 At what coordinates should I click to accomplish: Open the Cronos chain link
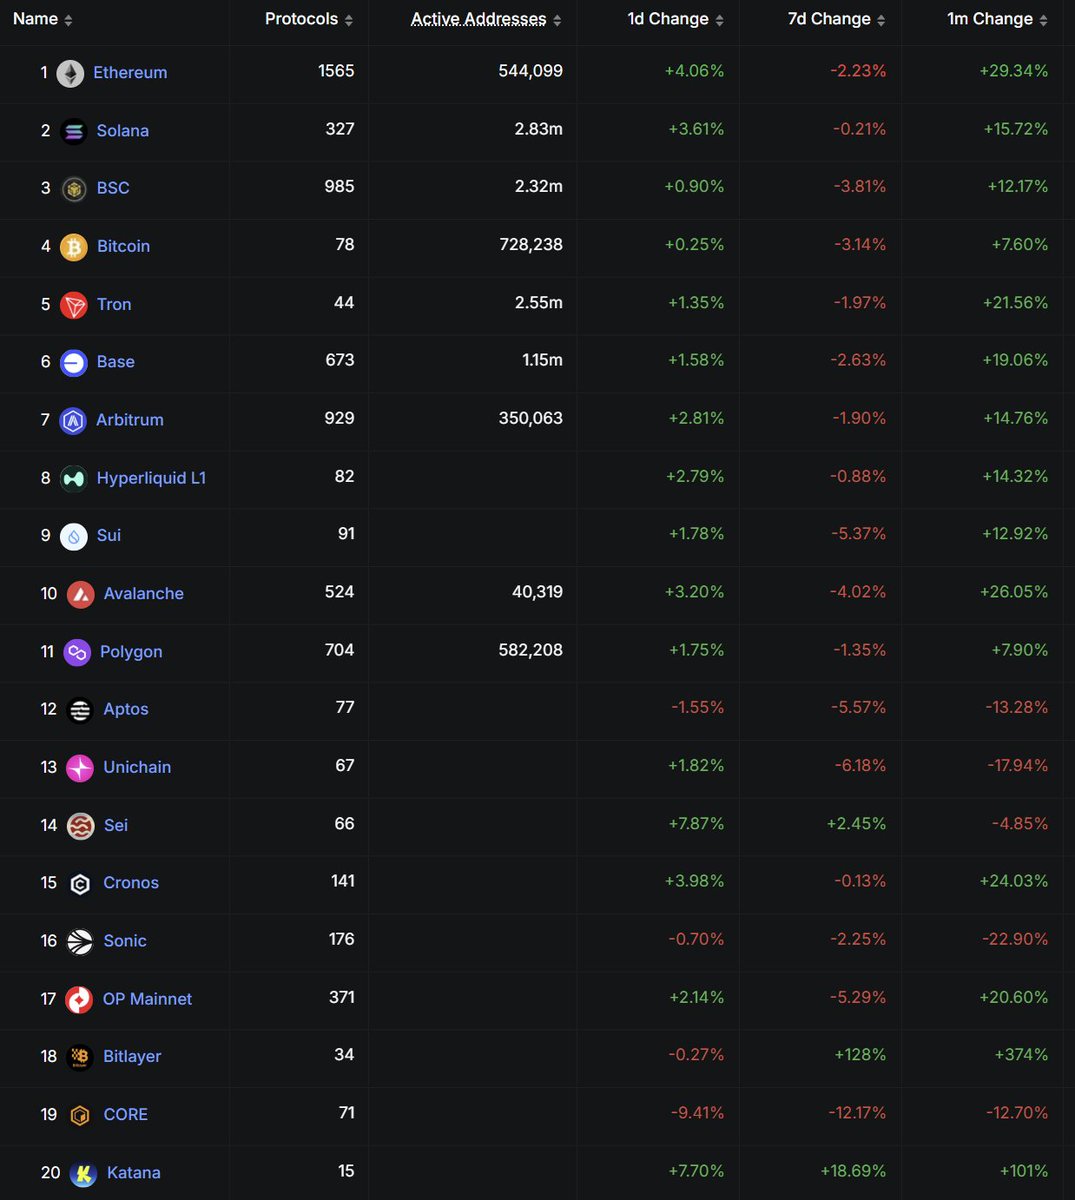point(131,883)
